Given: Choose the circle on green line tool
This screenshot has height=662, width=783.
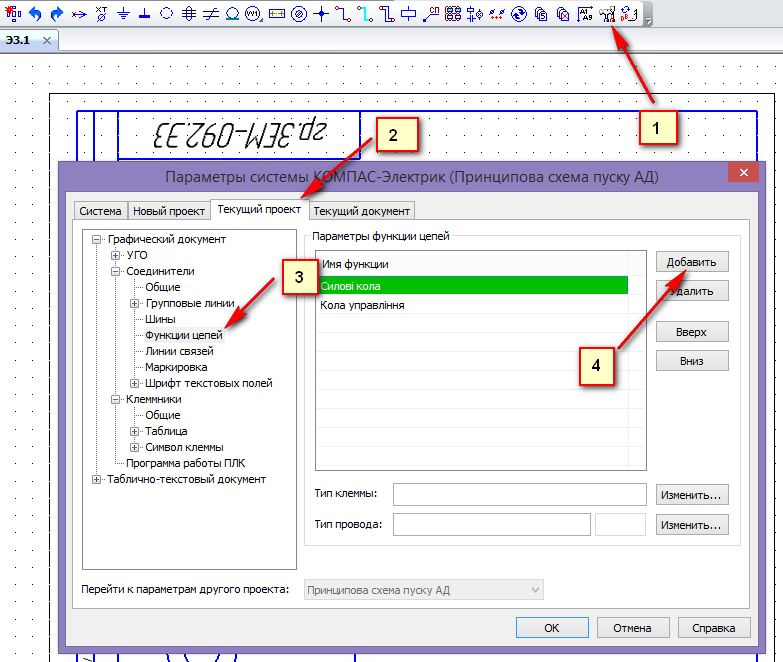Looking at the screenshot, I should tap(233, 13).
